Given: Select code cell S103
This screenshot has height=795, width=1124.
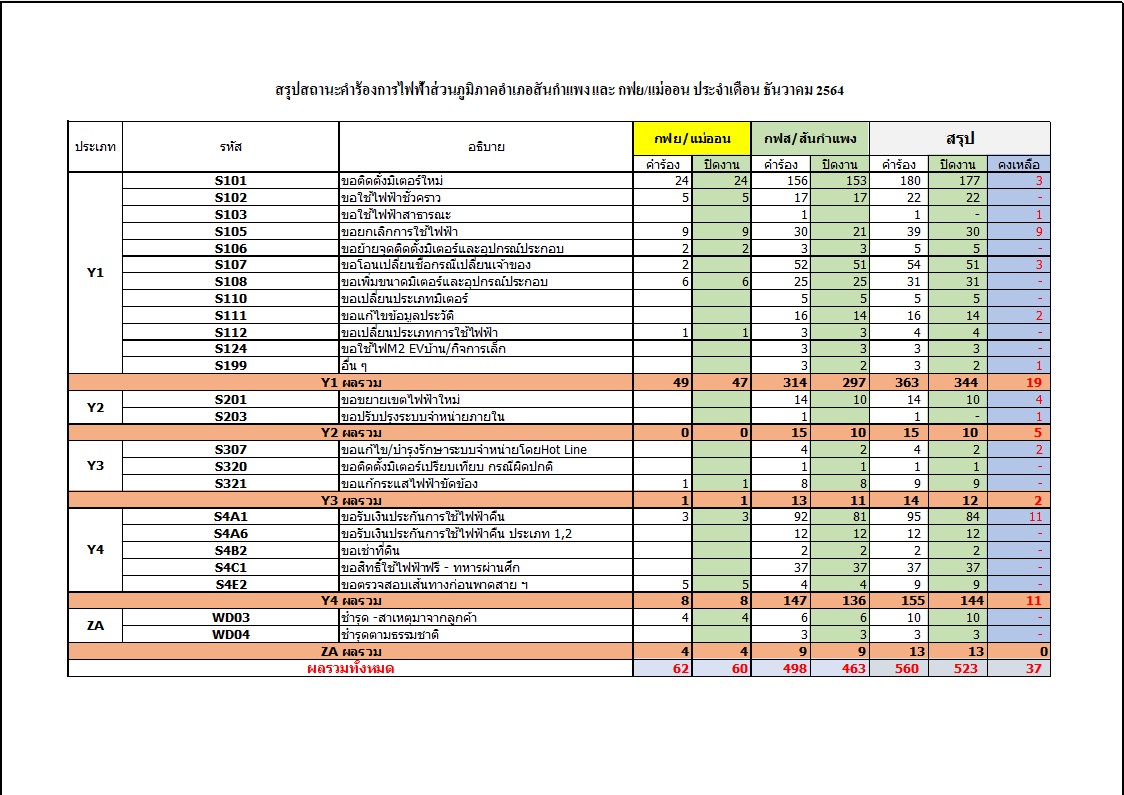Looking at the screenshot, I should pos(231,214).
